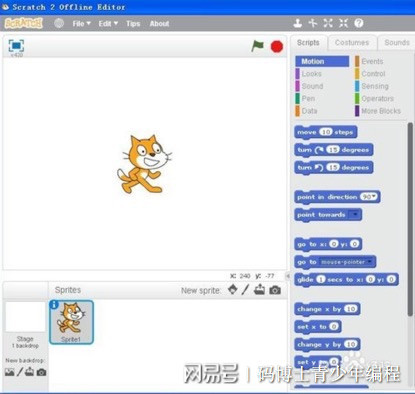Select the Pen block category

305,98
